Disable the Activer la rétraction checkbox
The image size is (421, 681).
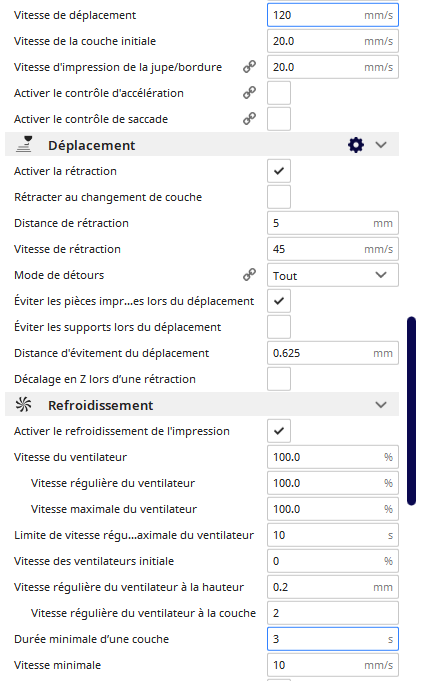279,171
